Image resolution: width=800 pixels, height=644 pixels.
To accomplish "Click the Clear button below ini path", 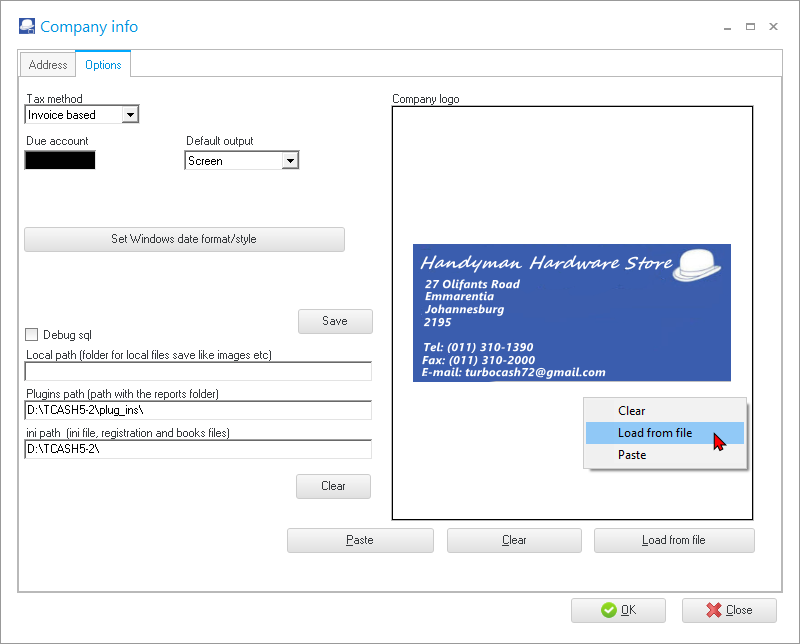I will [333, 486].
